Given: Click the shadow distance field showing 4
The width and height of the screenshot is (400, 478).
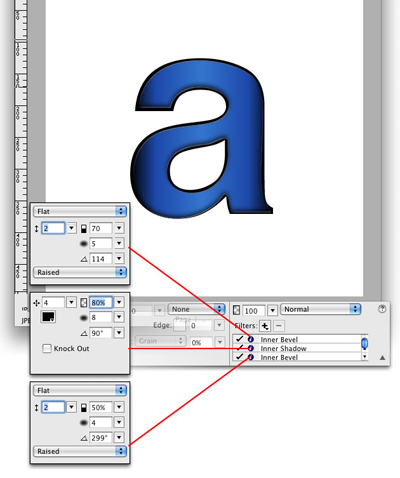Looking at the screenshot, I should (x=53, y=303).
